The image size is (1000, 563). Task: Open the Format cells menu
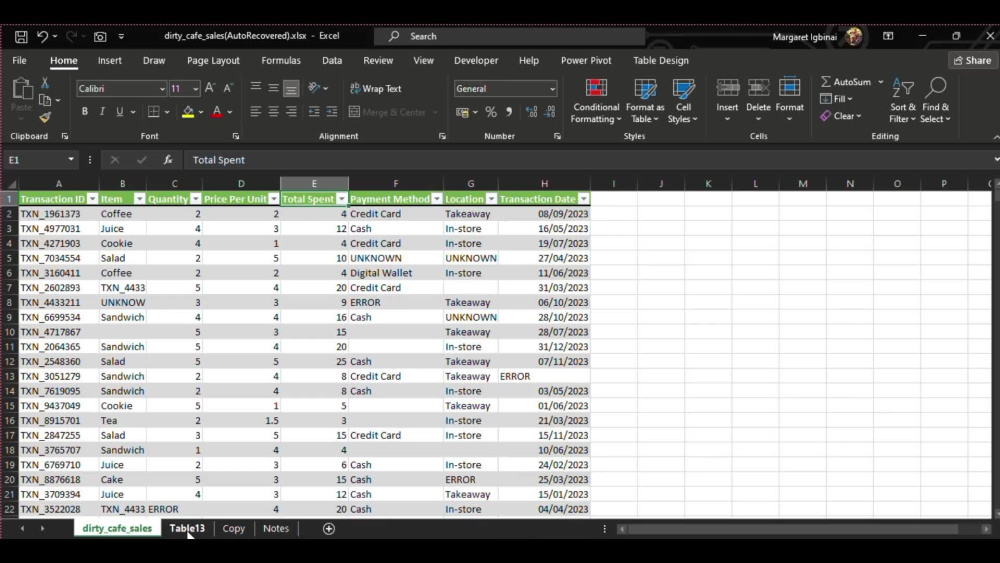790,101
